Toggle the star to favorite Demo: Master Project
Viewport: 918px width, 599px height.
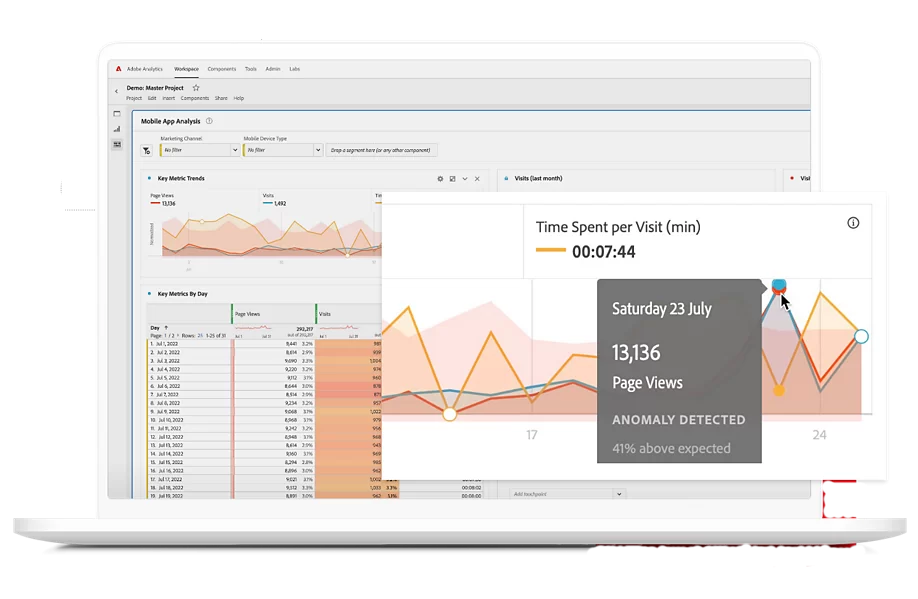click(196, 88)
